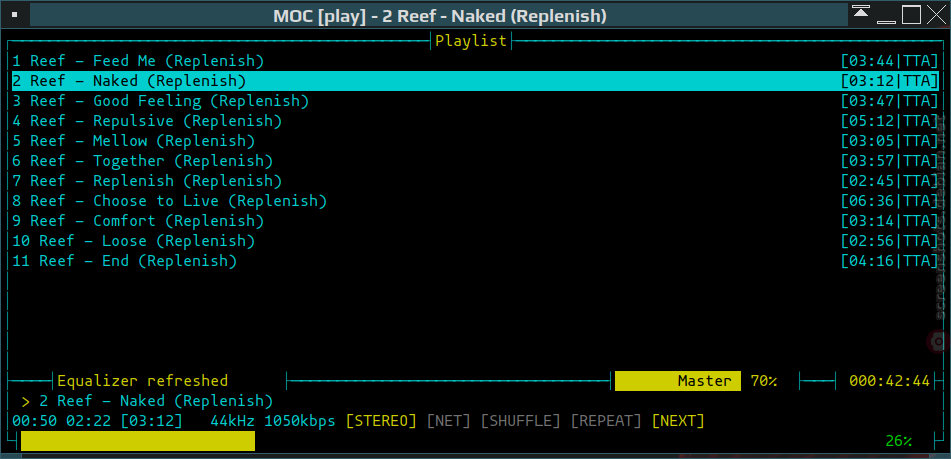Click the Playlist panel title
951x459 pixels.
[x=471, y=41]
